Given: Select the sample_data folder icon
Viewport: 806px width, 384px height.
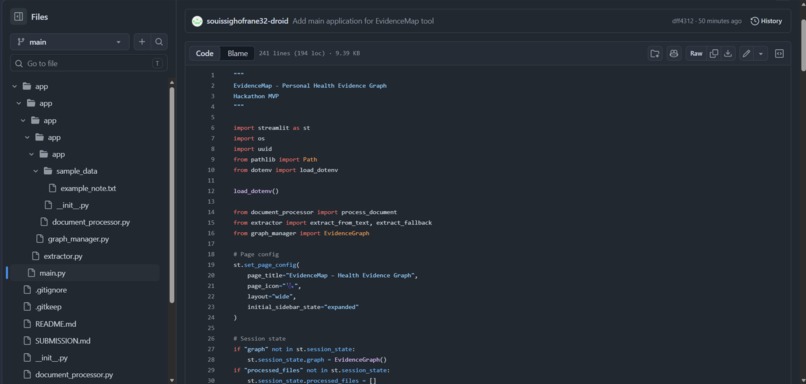Looking at the screenshot, I should pos(48,171).
